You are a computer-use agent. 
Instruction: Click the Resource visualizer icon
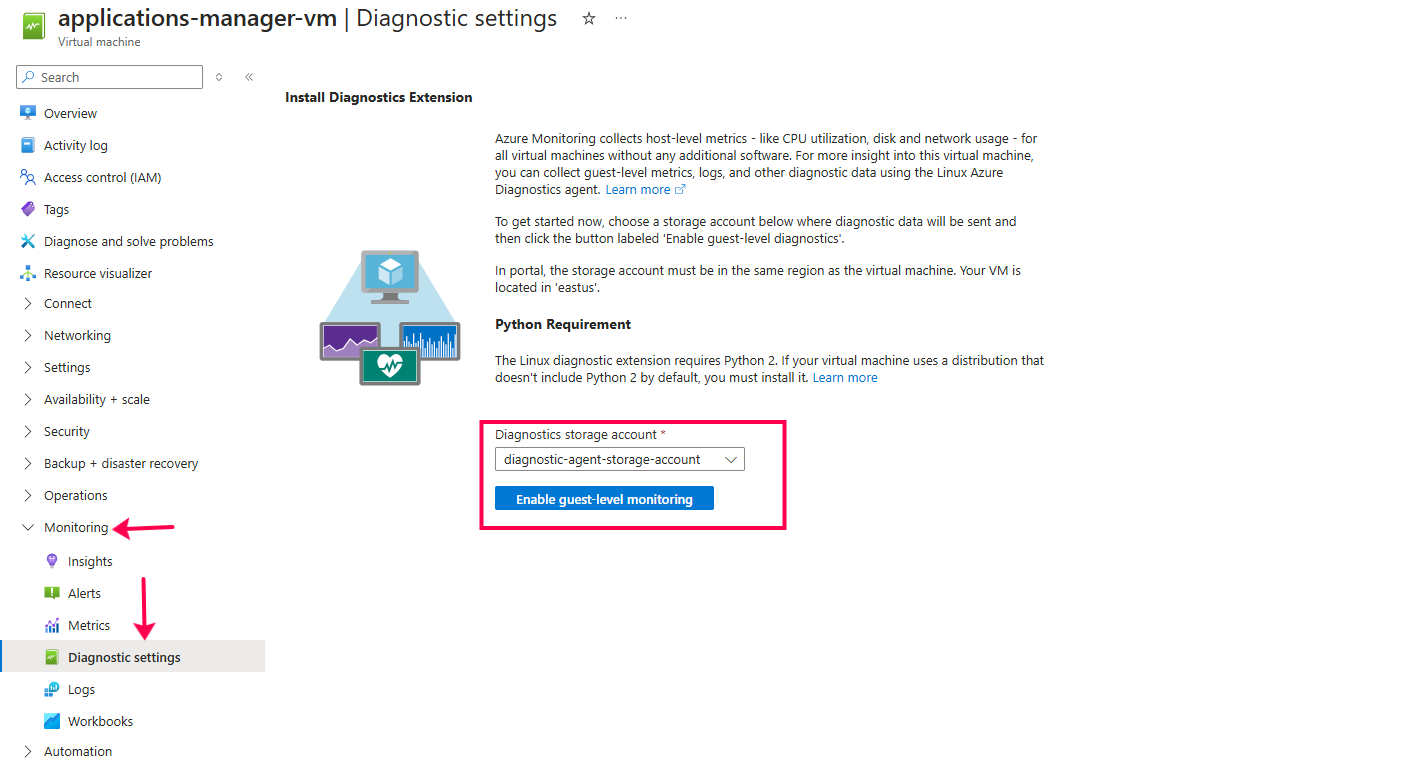[28, 273]
